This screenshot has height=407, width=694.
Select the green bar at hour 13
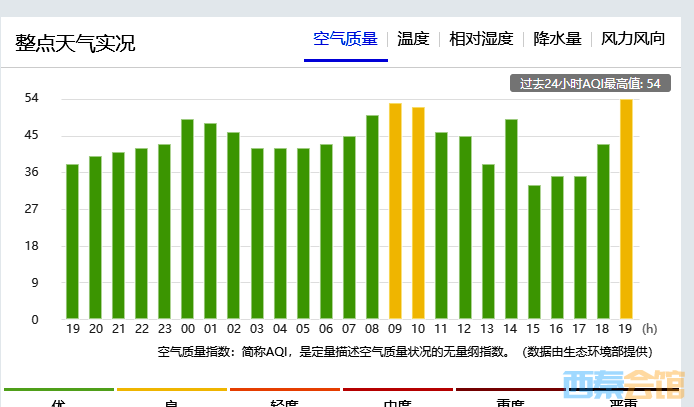[488, 241]
